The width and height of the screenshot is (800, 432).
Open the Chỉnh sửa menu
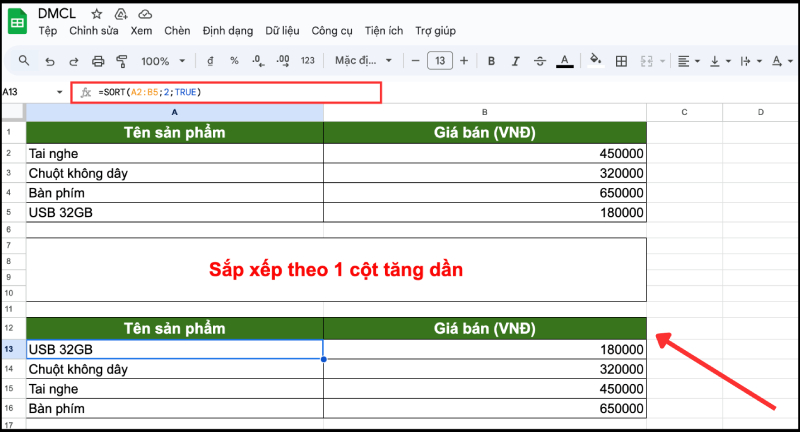point(93,31)
